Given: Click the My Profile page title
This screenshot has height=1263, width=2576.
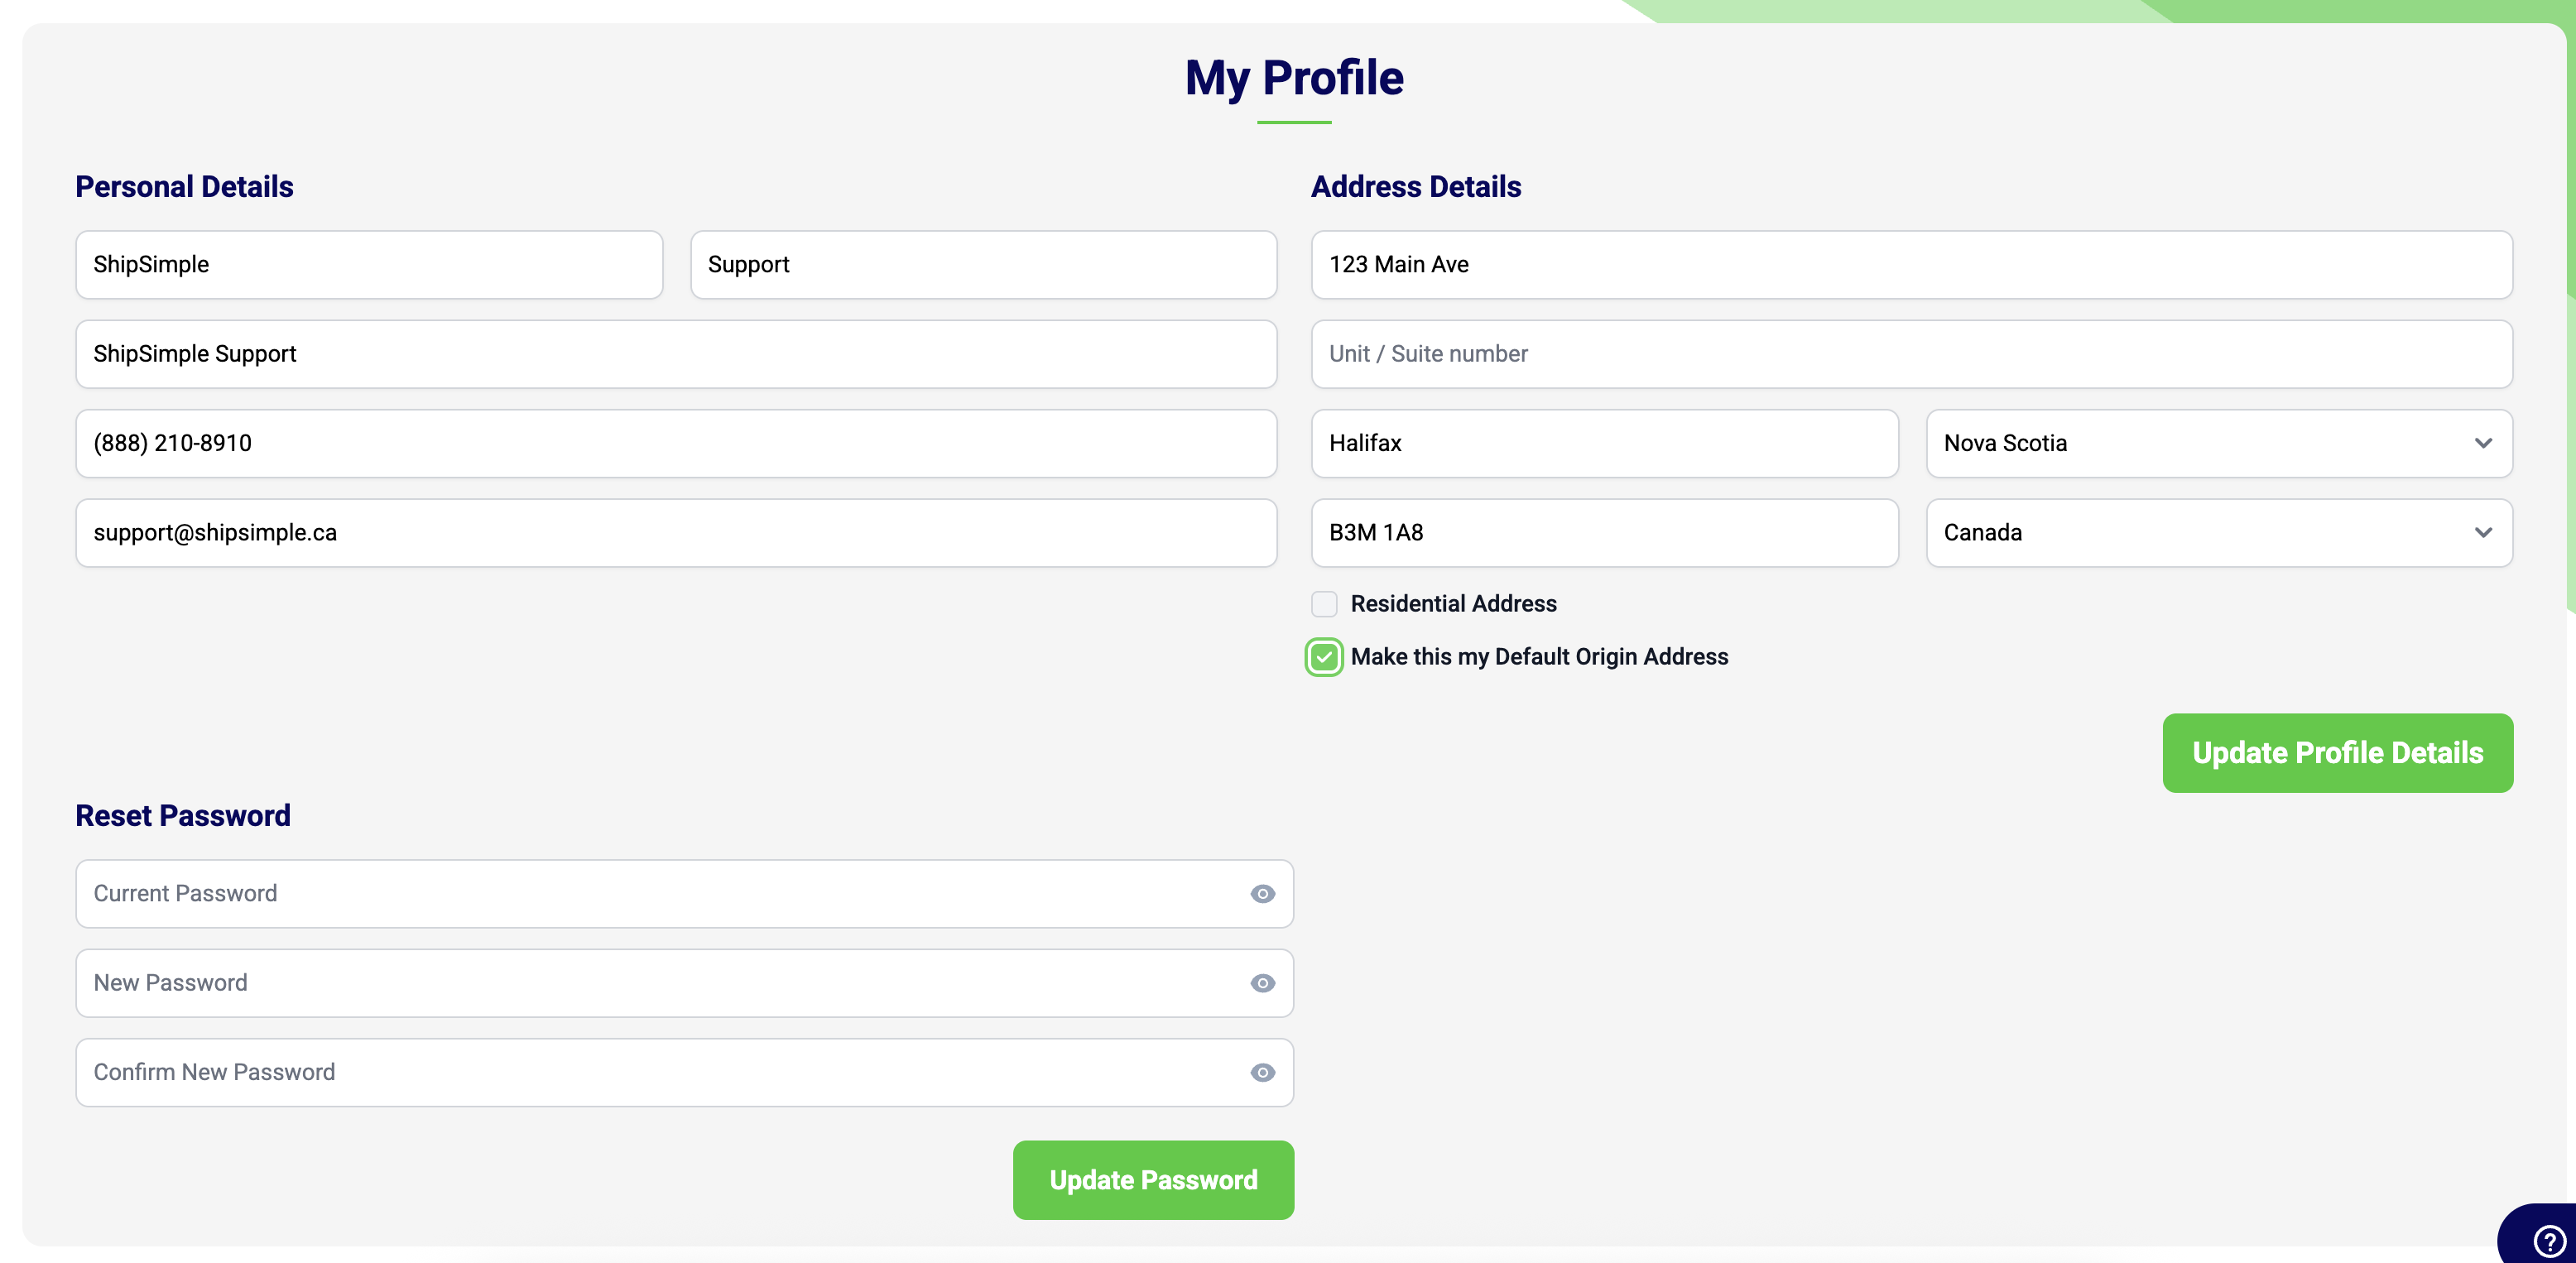Looking at the screenshot, I should (1294, 78).
